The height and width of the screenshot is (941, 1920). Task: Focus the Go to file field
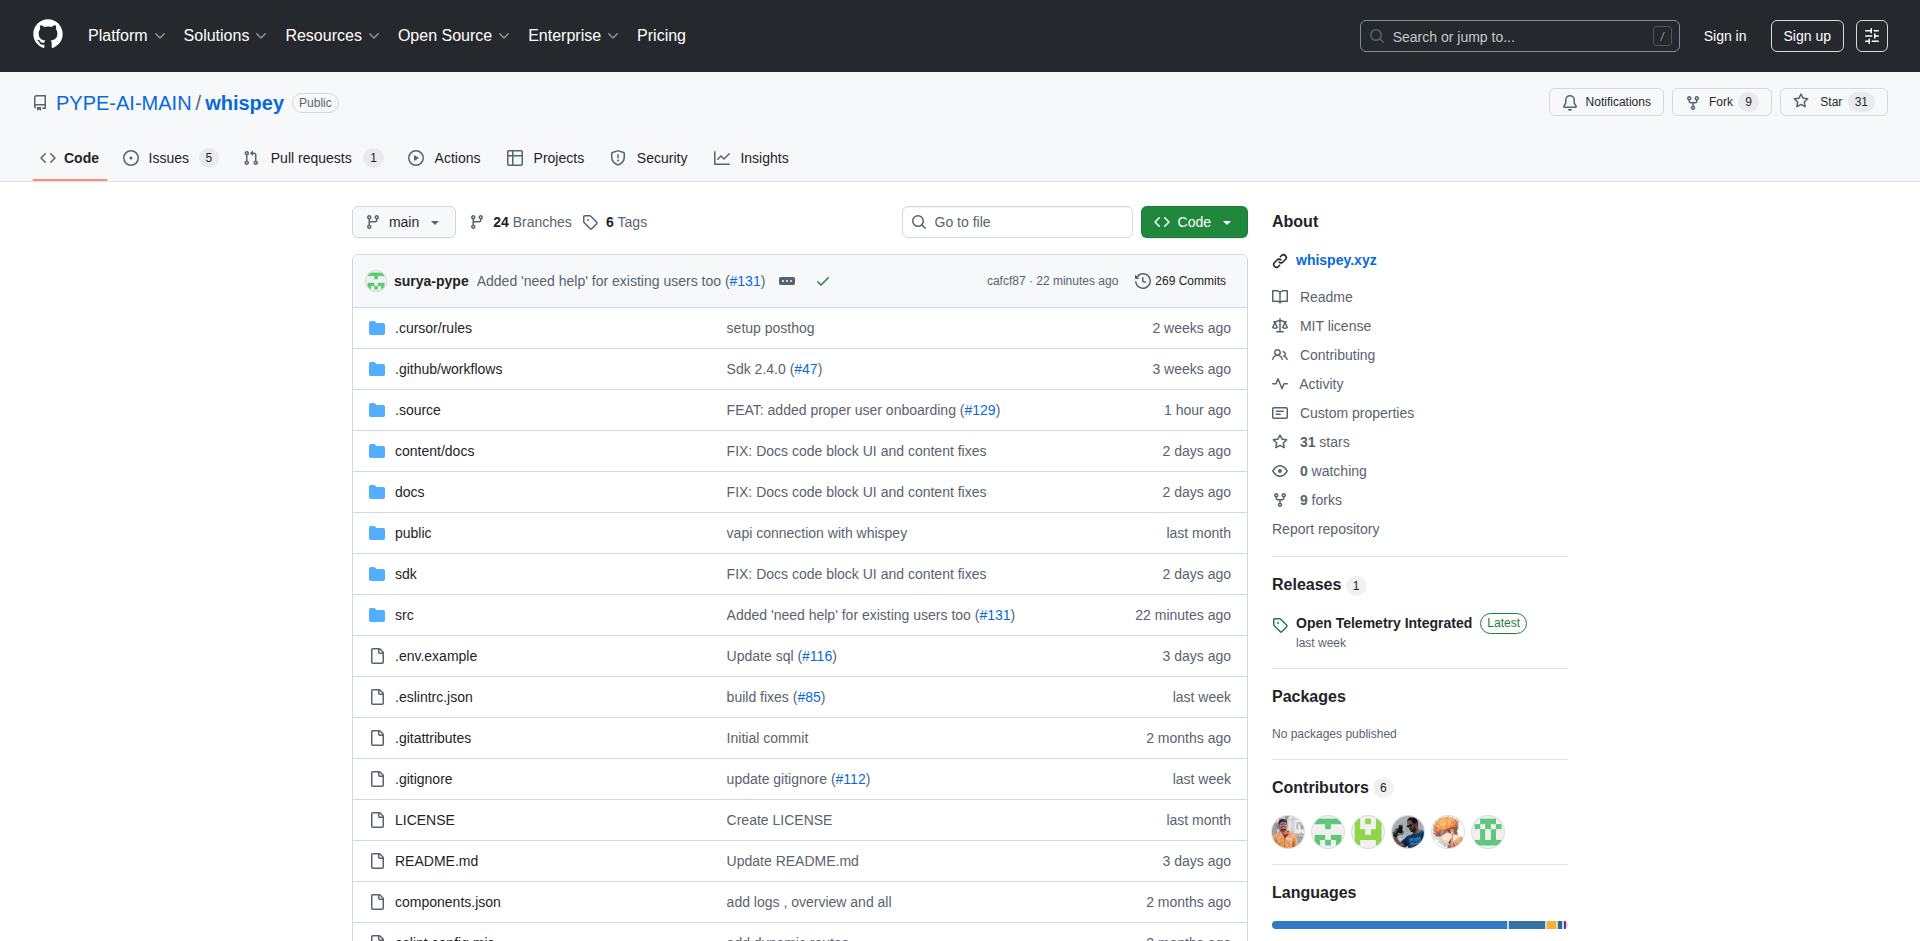coord(1017,222)
